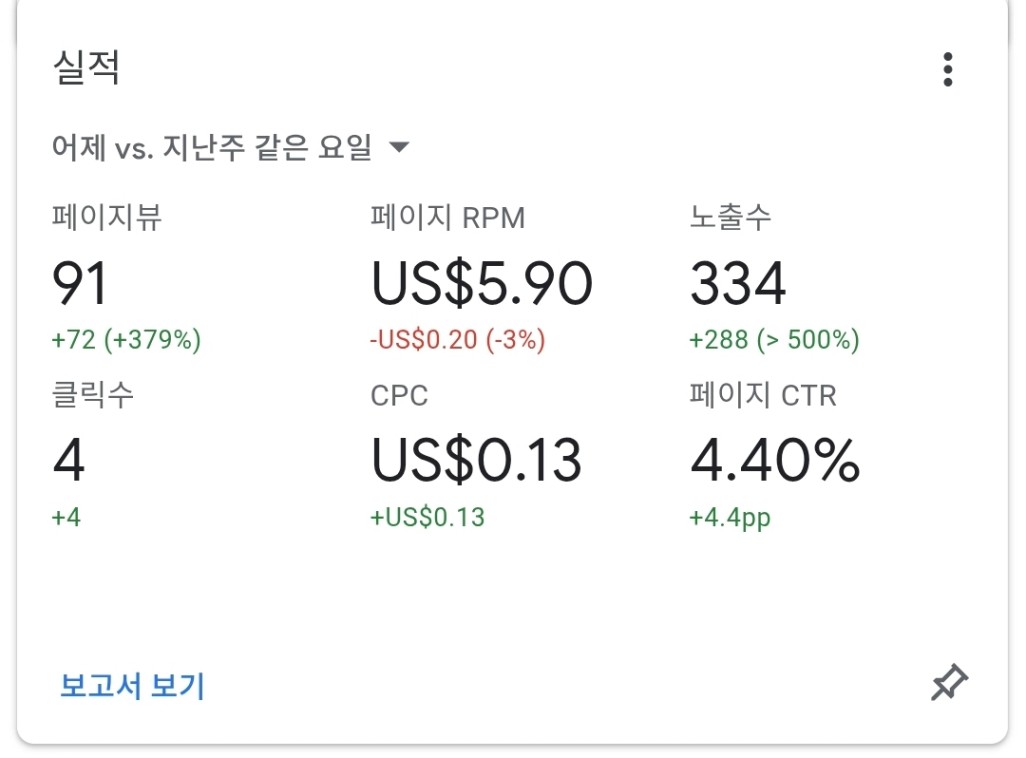Click the 페이지 RPM value US$5.90
Image resolution: width=1026 pixels, height=758 pixels.
pos(482,283)
